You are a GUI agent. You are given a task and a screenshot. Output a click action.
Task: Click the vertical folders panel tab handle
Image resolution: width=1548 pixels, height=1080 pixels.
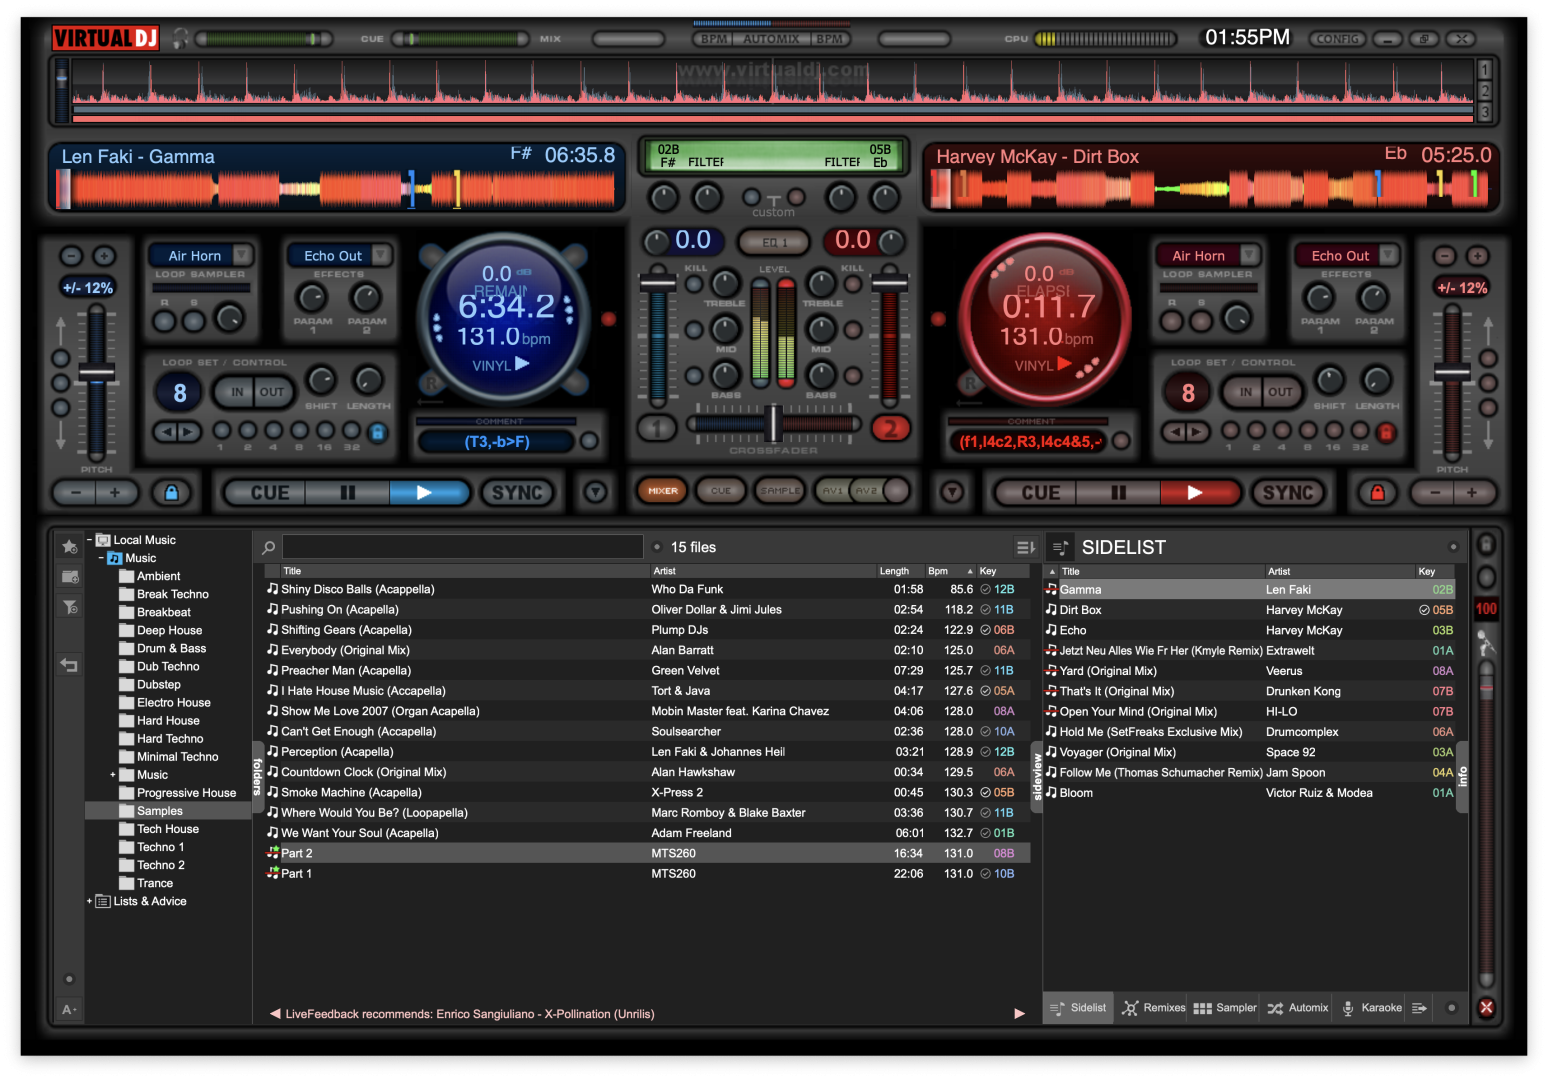click(x=257, y=776)
